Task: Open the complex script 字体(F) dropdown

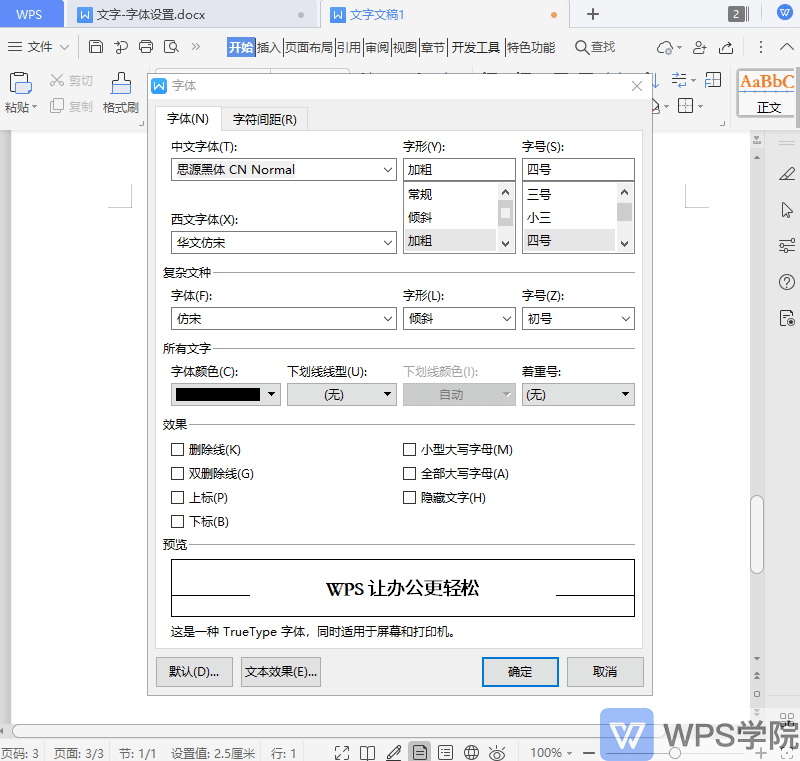Action: (x=388, y=319)
